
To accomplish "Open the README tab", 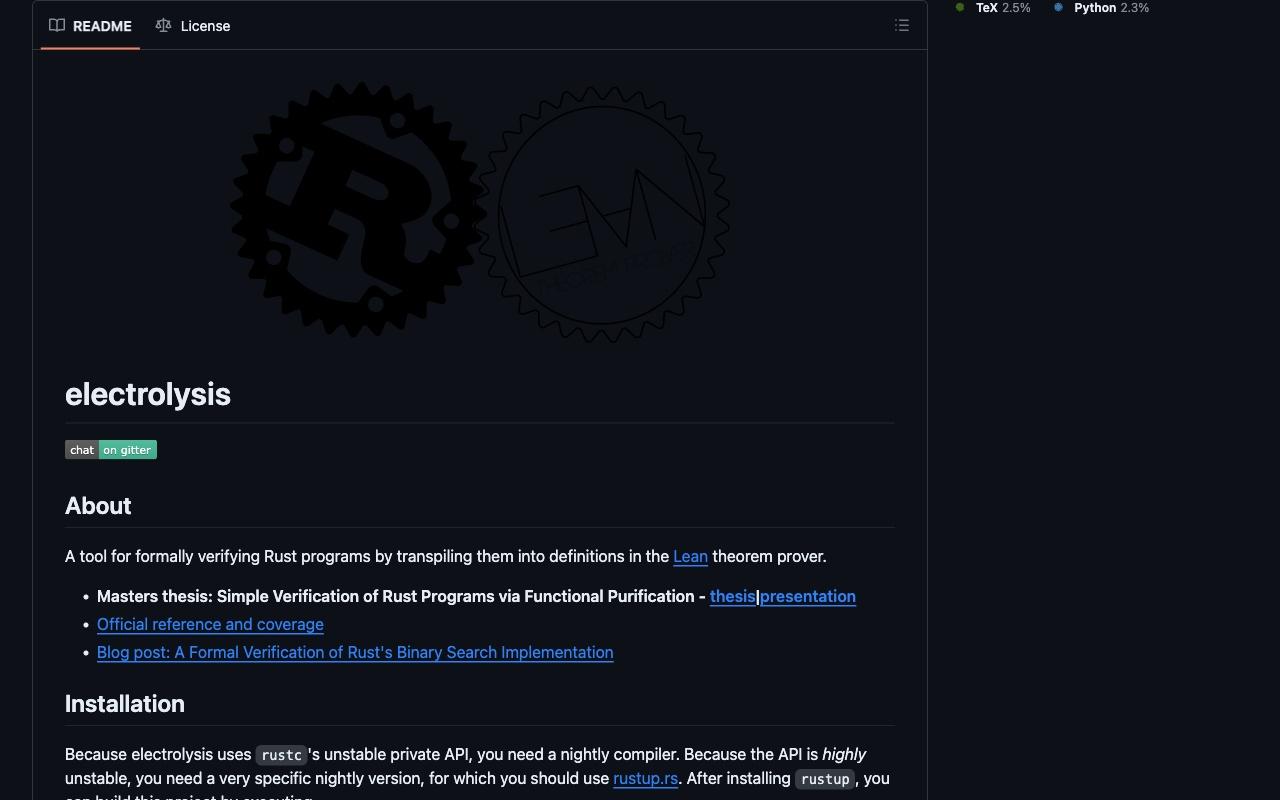I will click(x=90, y=26).
